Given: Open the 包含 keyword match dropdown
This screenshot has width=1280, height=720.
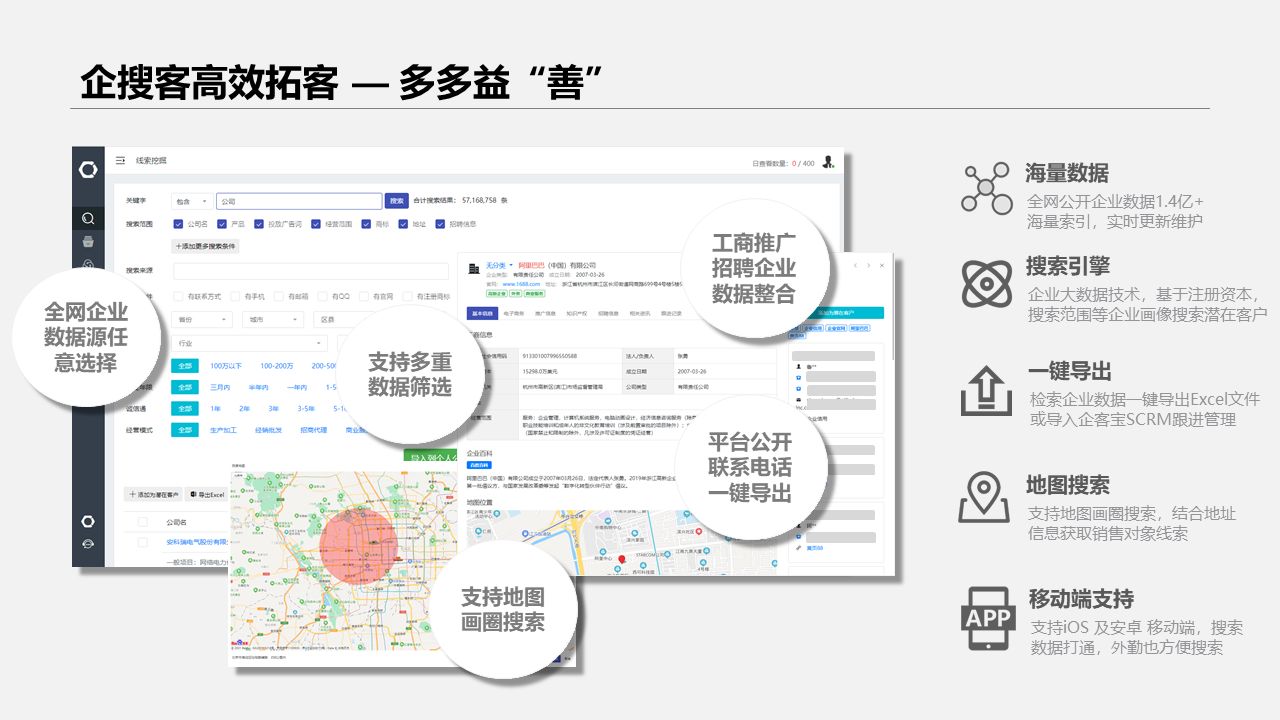Looking at the screenshot, I should (x=192, y=201).
